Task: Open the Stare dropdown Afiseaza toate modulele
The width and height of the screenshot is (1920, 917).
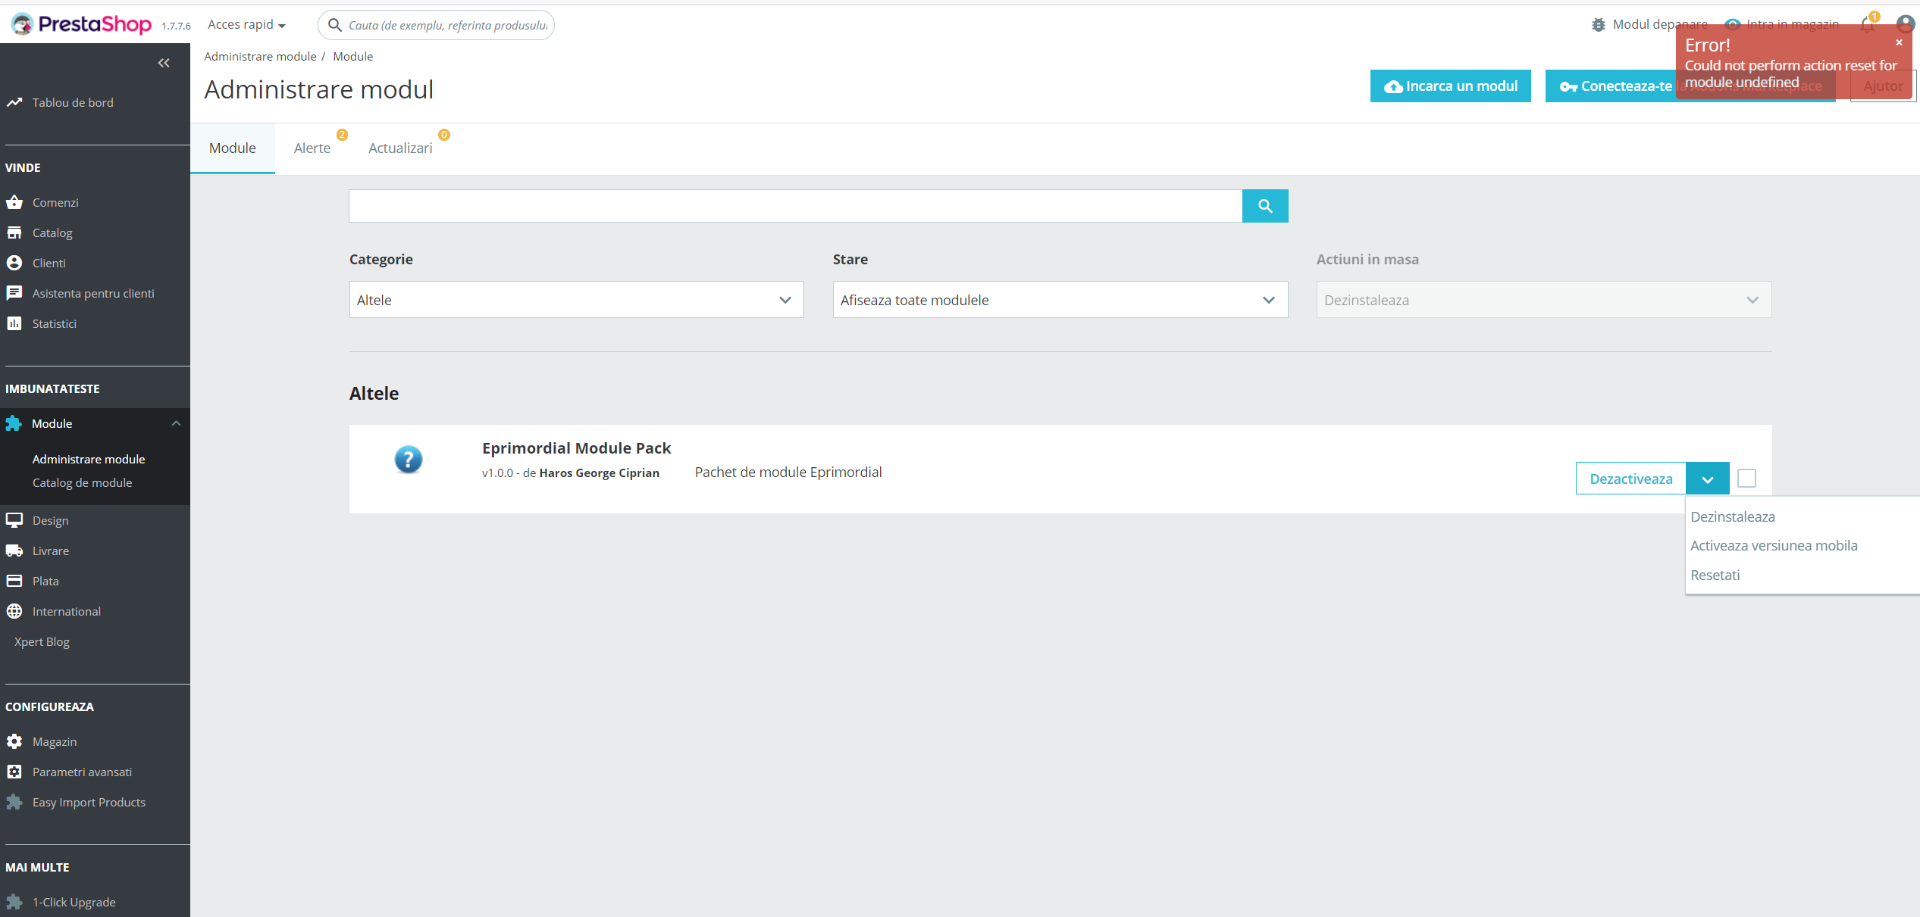Action: (1060, 300)
